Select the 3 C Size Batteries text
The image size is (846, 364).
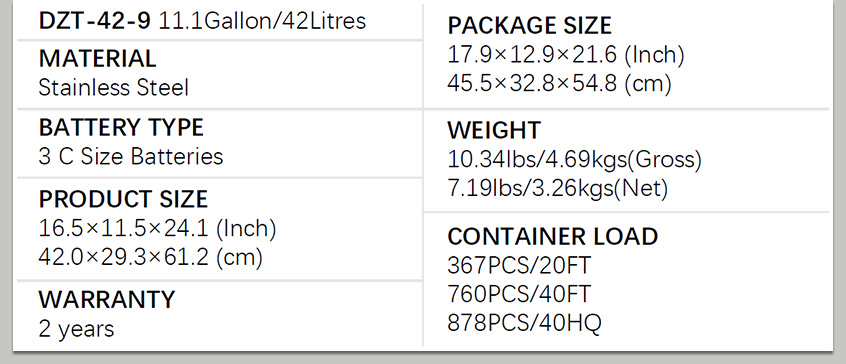131,156
